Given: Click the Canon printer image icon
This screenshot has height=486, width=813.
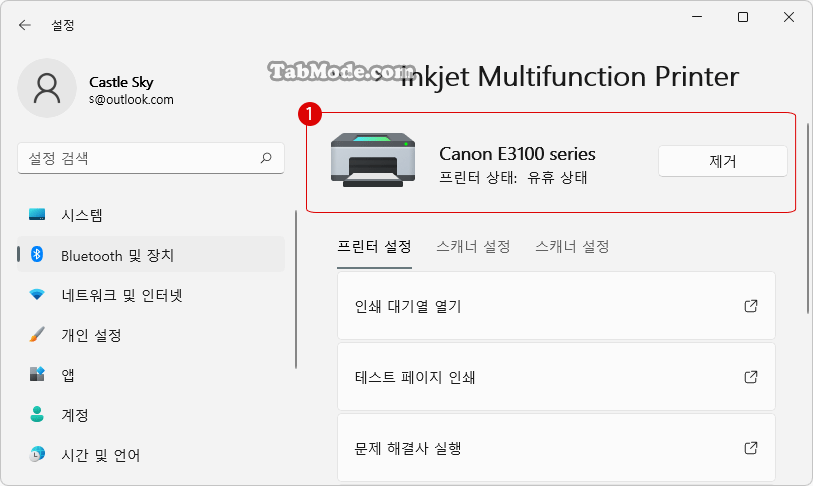Looking at the screenshot, I should point(373,160).
